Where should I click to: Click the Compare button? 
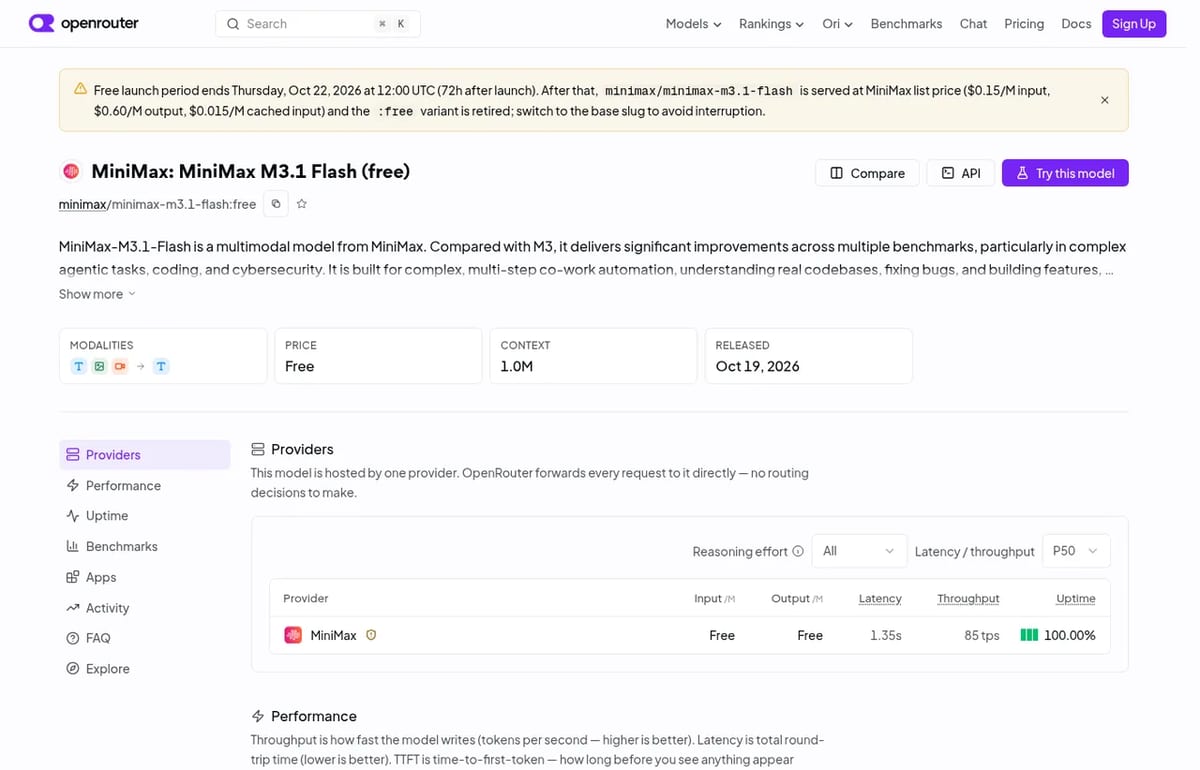coord(867,173)
